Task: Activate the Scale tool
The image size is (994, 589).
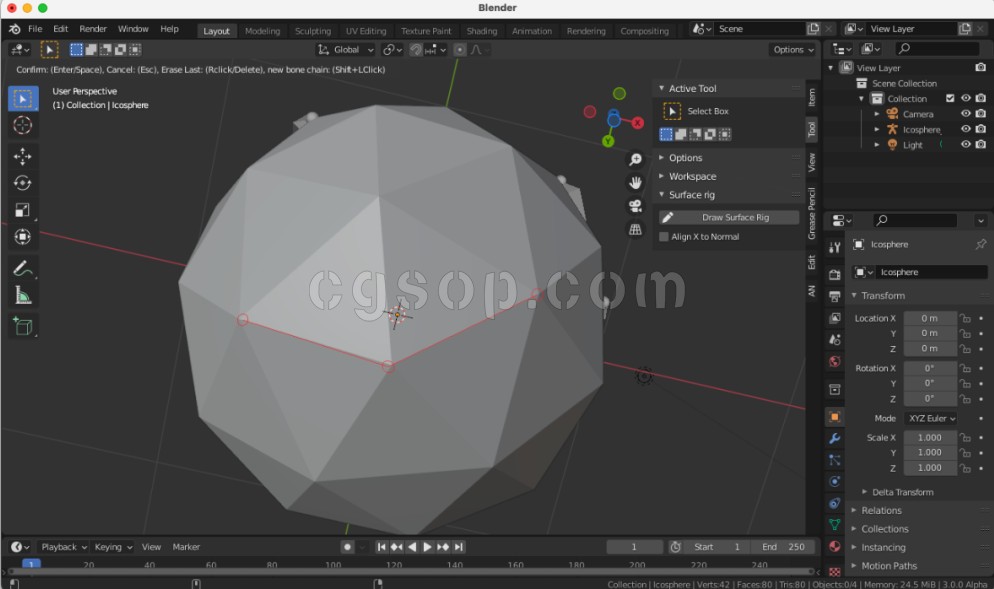Action: click(x=23, y=210)
